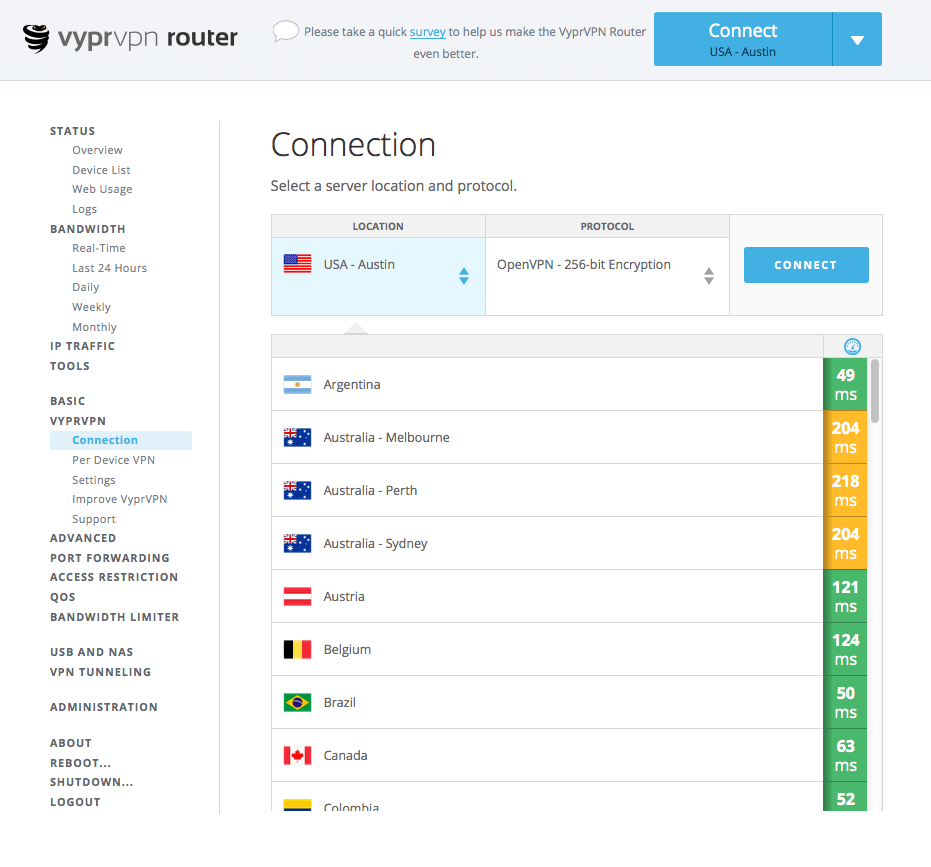Open Improve VyprVPN page

coord(119,499)
